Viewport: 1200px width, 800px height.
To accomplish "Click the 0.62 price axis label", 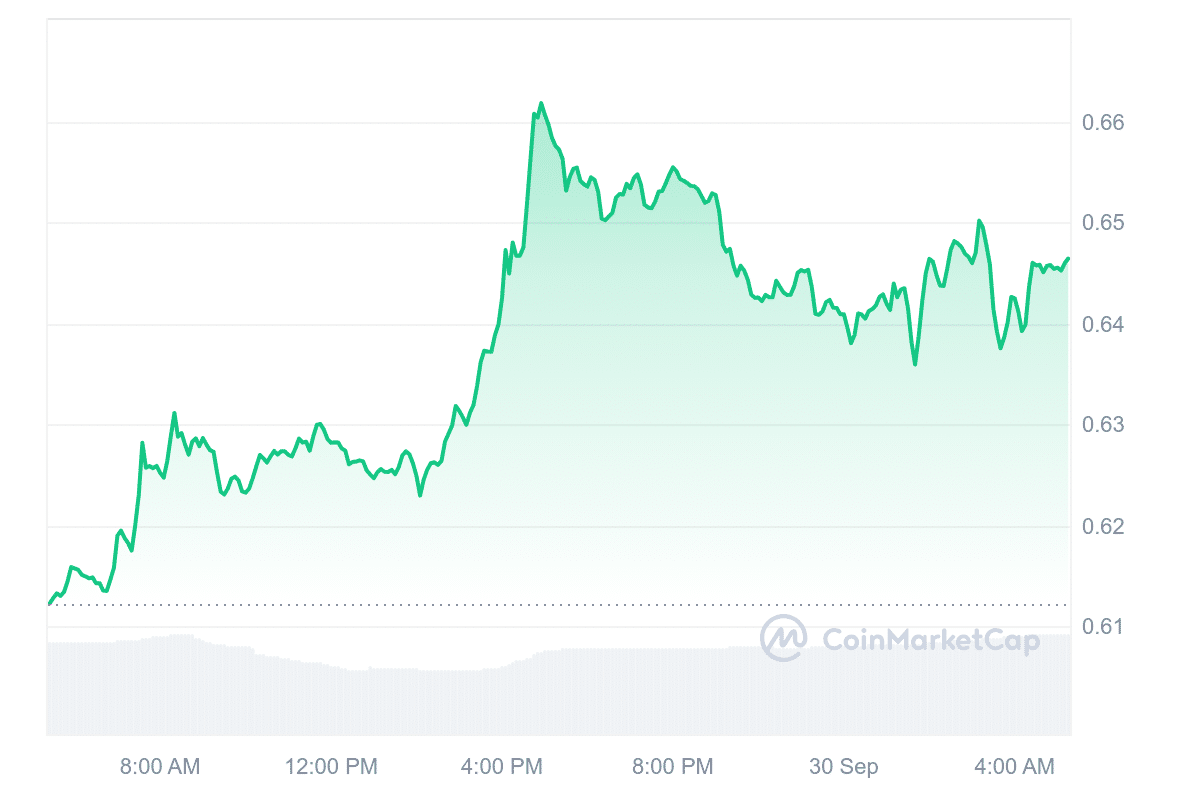I will 1104,526.
